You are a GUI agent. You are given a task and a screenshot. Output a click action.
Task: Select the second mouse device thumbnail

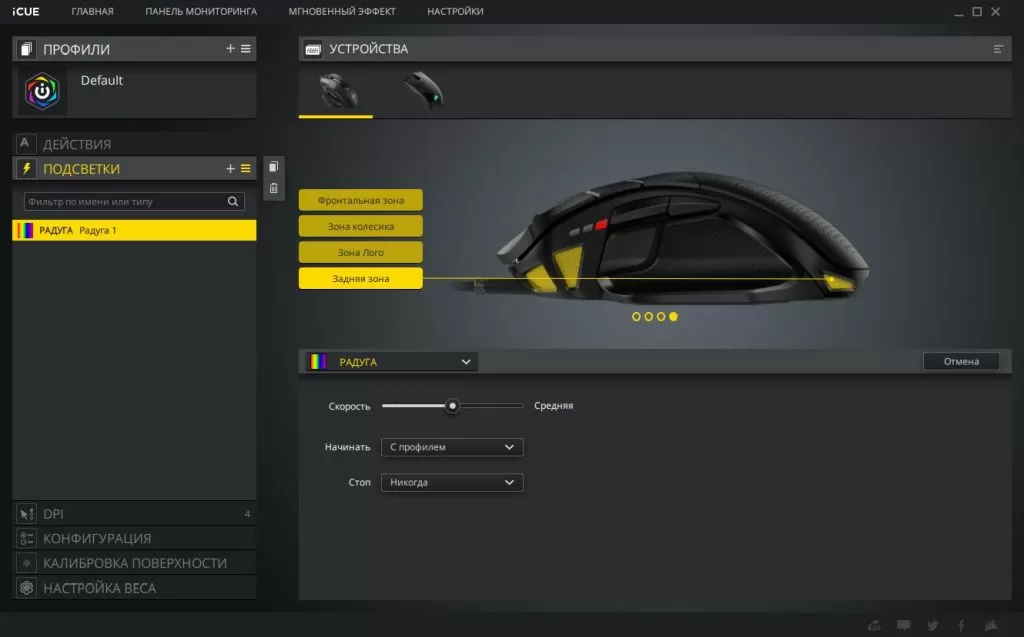point(424,91)
